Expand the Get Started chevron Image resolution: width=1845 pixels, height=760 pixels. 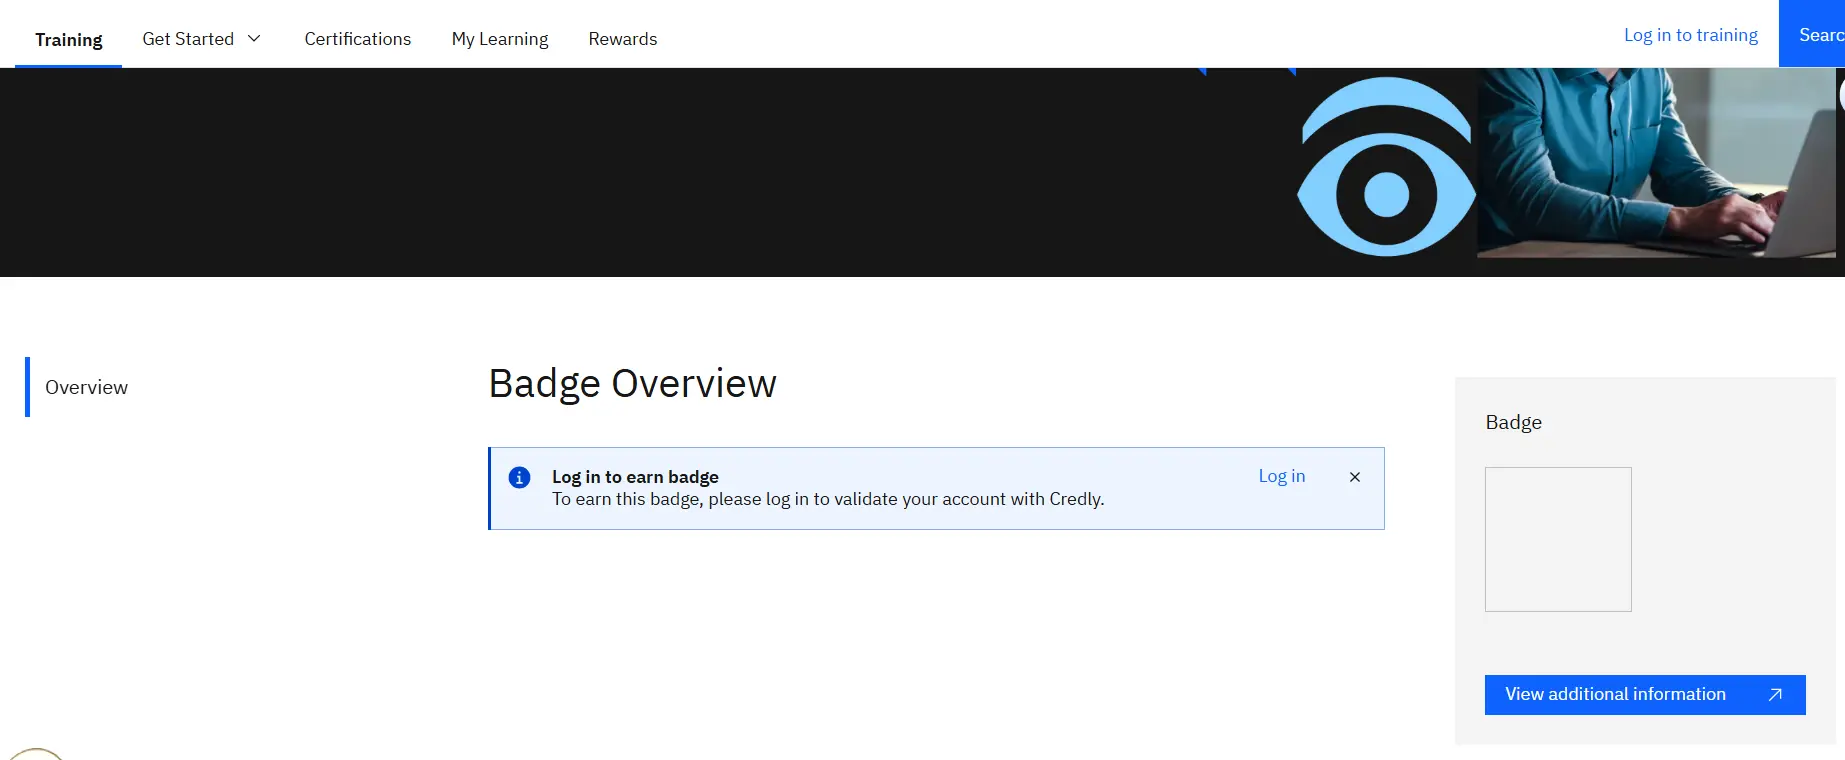(x=254, y=39)
